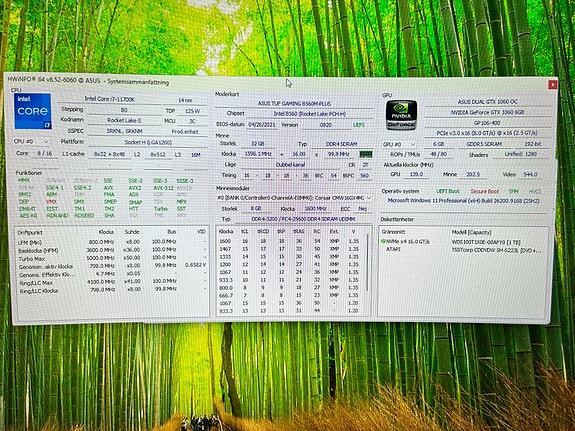This screenshot has height=431, width=575.
Task: Click the EM64T feature flag
Action: pyautogui.click(x=27, y=209)
